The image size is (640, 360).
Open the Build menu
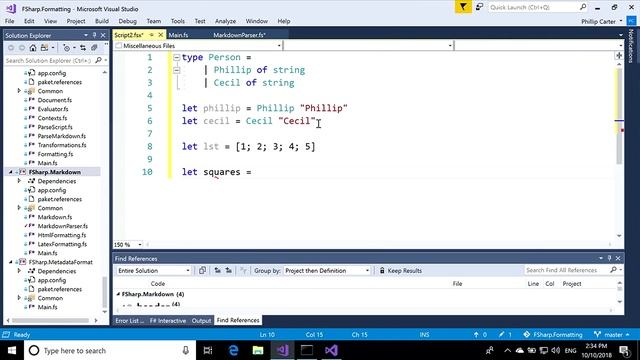[102, 21]
